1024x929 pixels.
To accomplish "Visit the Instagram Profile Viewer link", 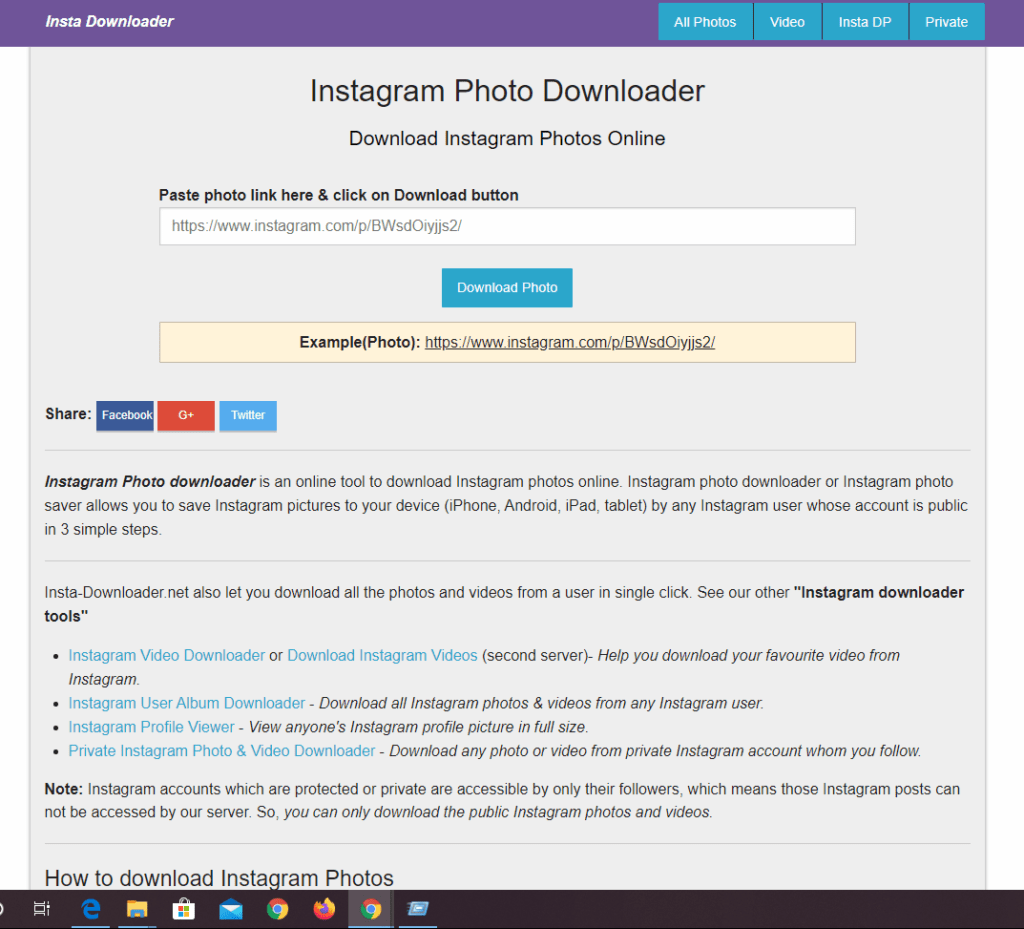I will coord(152,727).
